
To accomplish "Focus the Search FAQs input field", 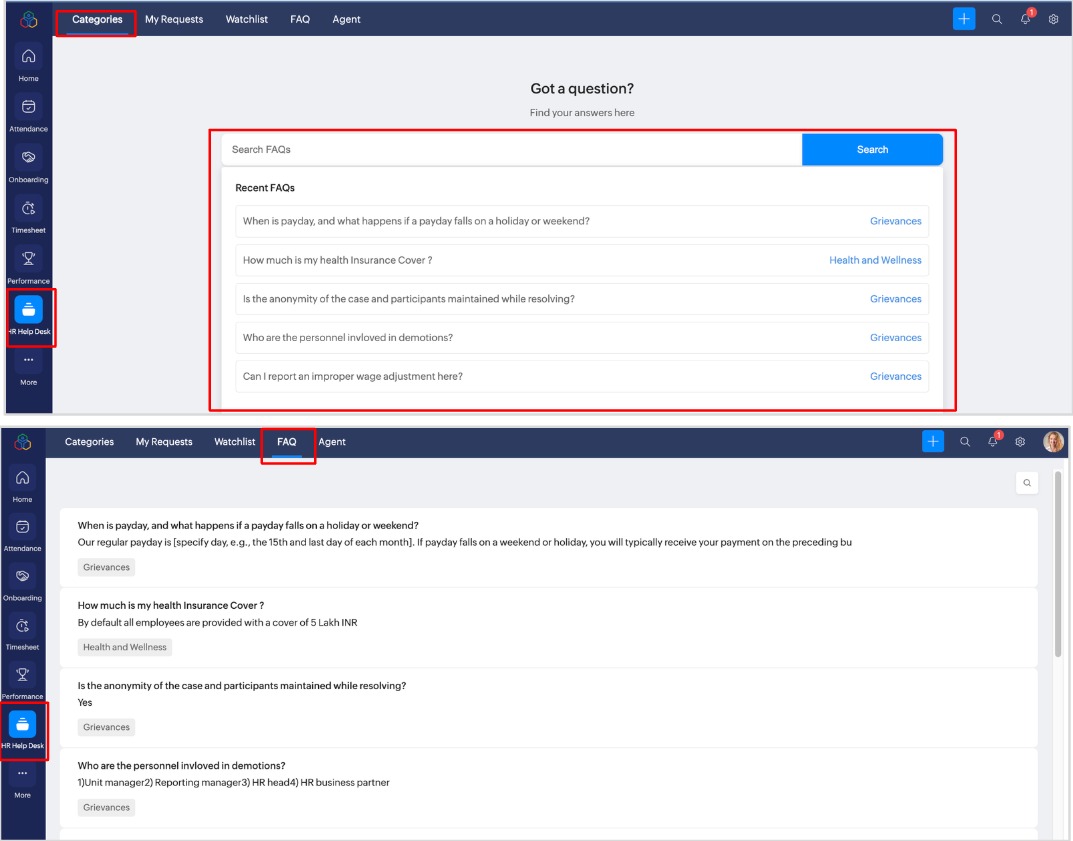I will tap(511, 149).
